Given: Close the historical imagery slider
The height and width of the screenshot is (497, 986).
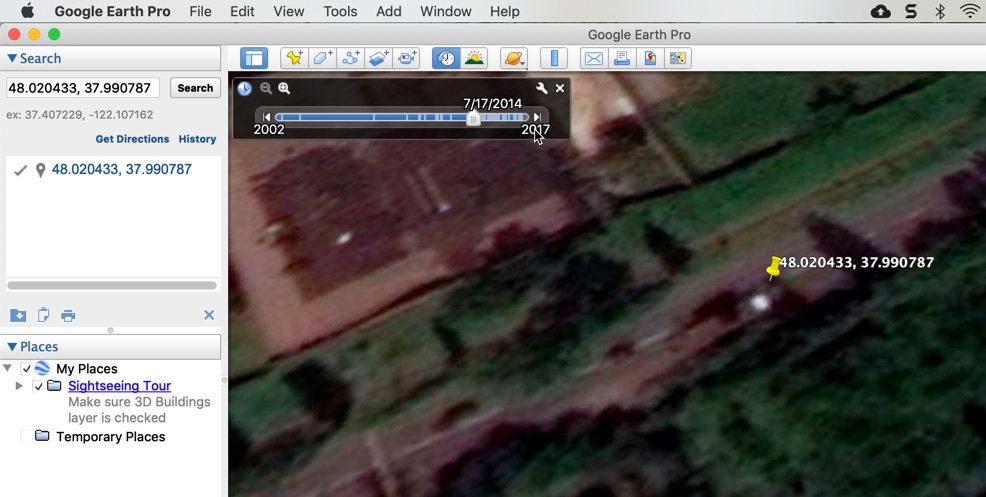Looking at the screenshot, I should pos(560,88).
